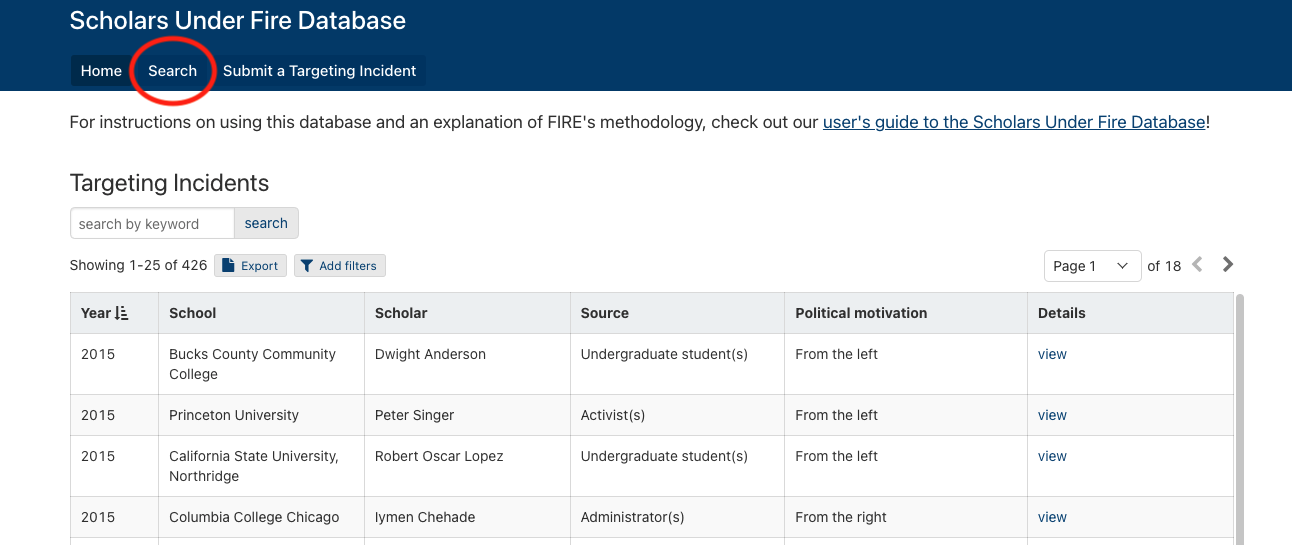
Task: Click the Scholars Under Fire Database title
Action: tap(237, 20)
